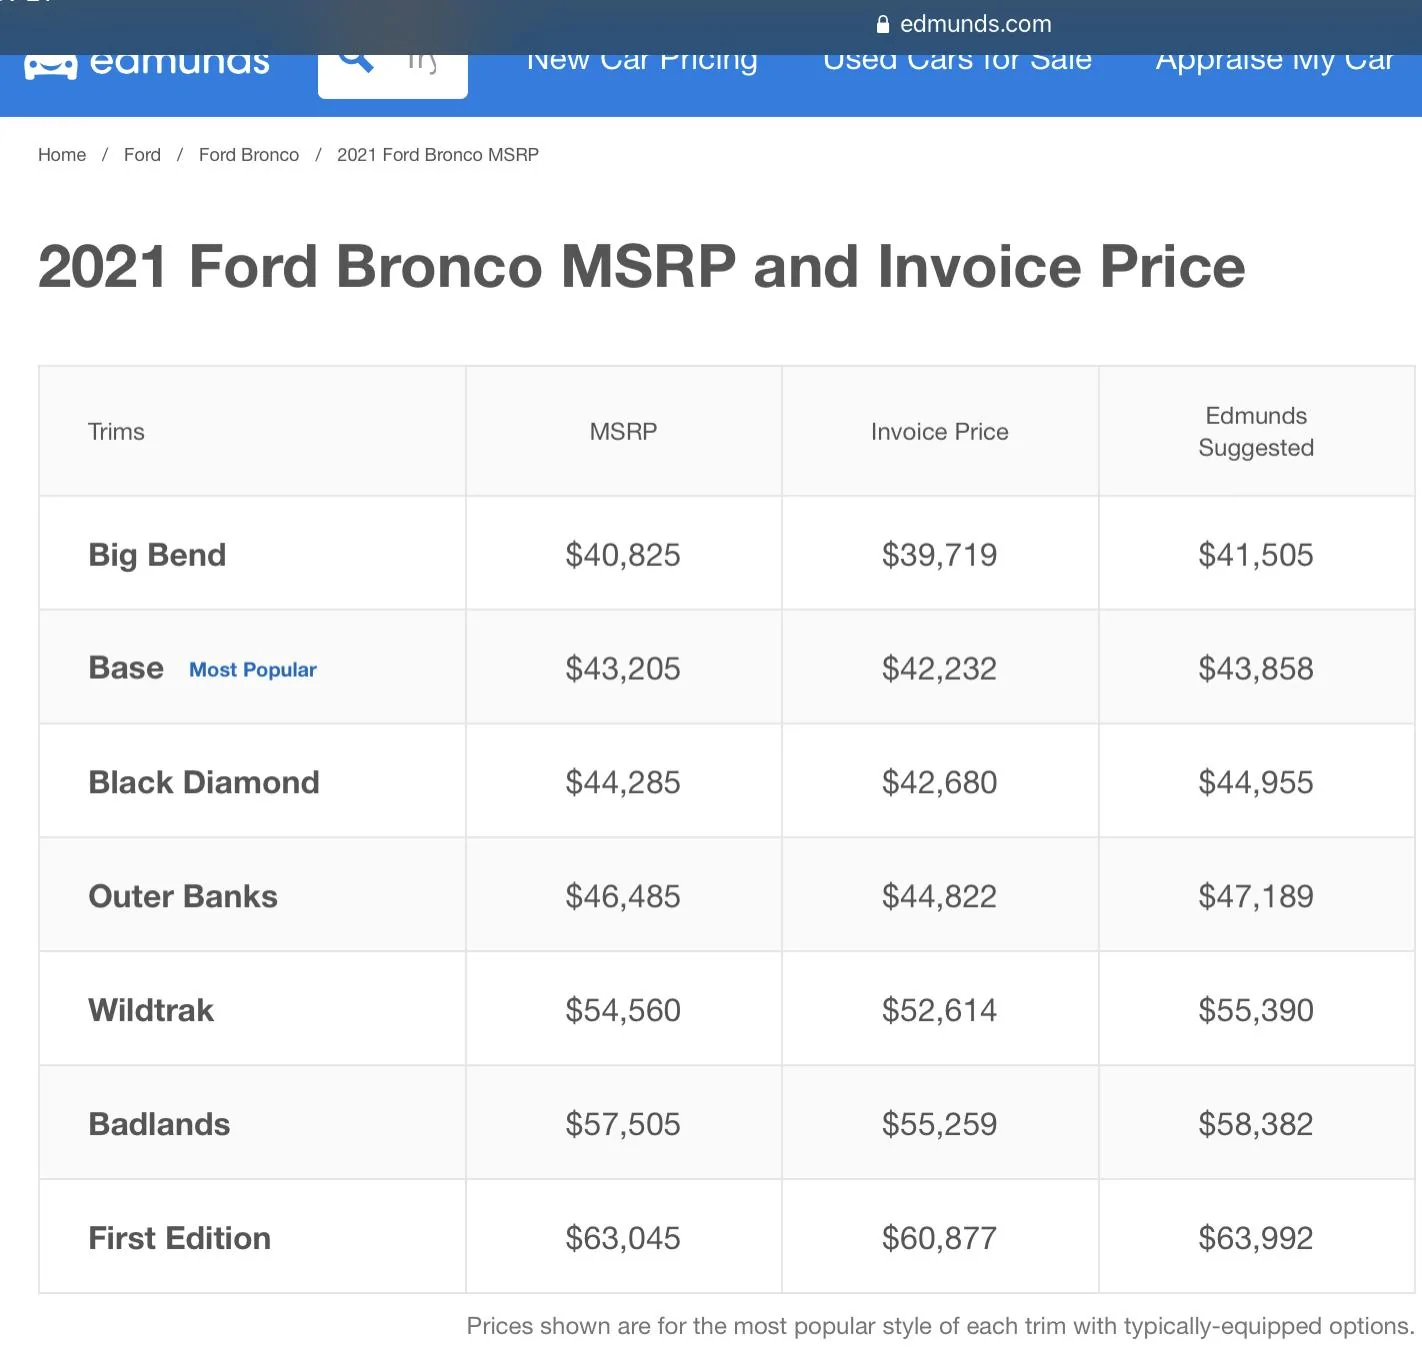The height and width of the screenshot is (1355, 1422).
Task: Select the First Edition trim
Action: 179,1238
